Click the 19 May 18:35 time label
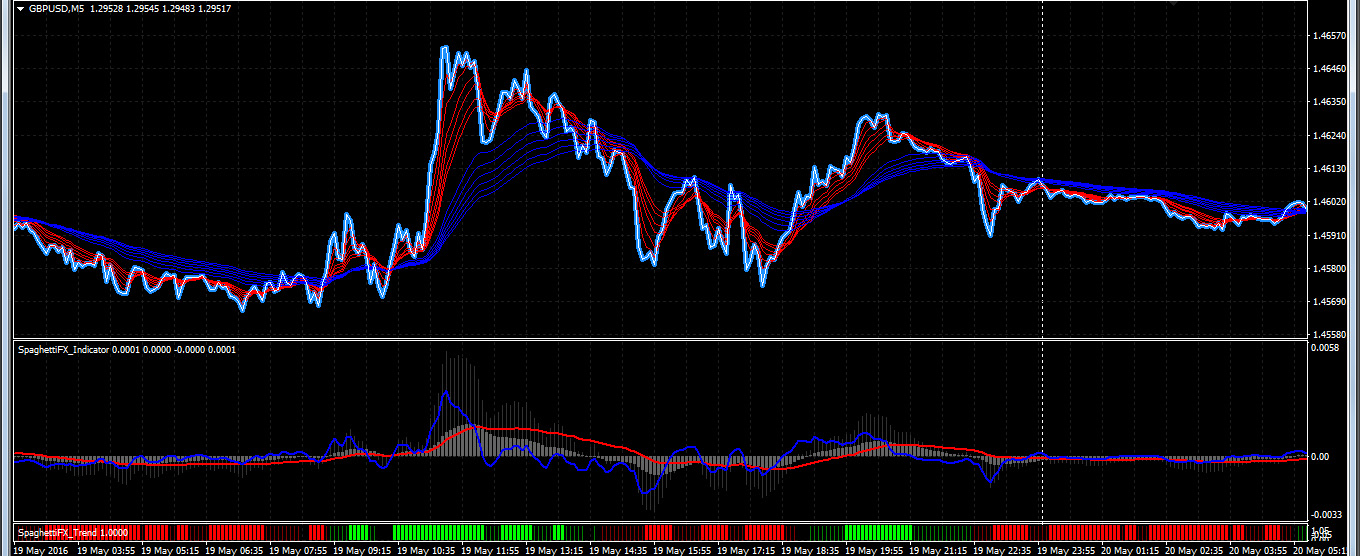The image size is (1360, 556). coord(810,550)
